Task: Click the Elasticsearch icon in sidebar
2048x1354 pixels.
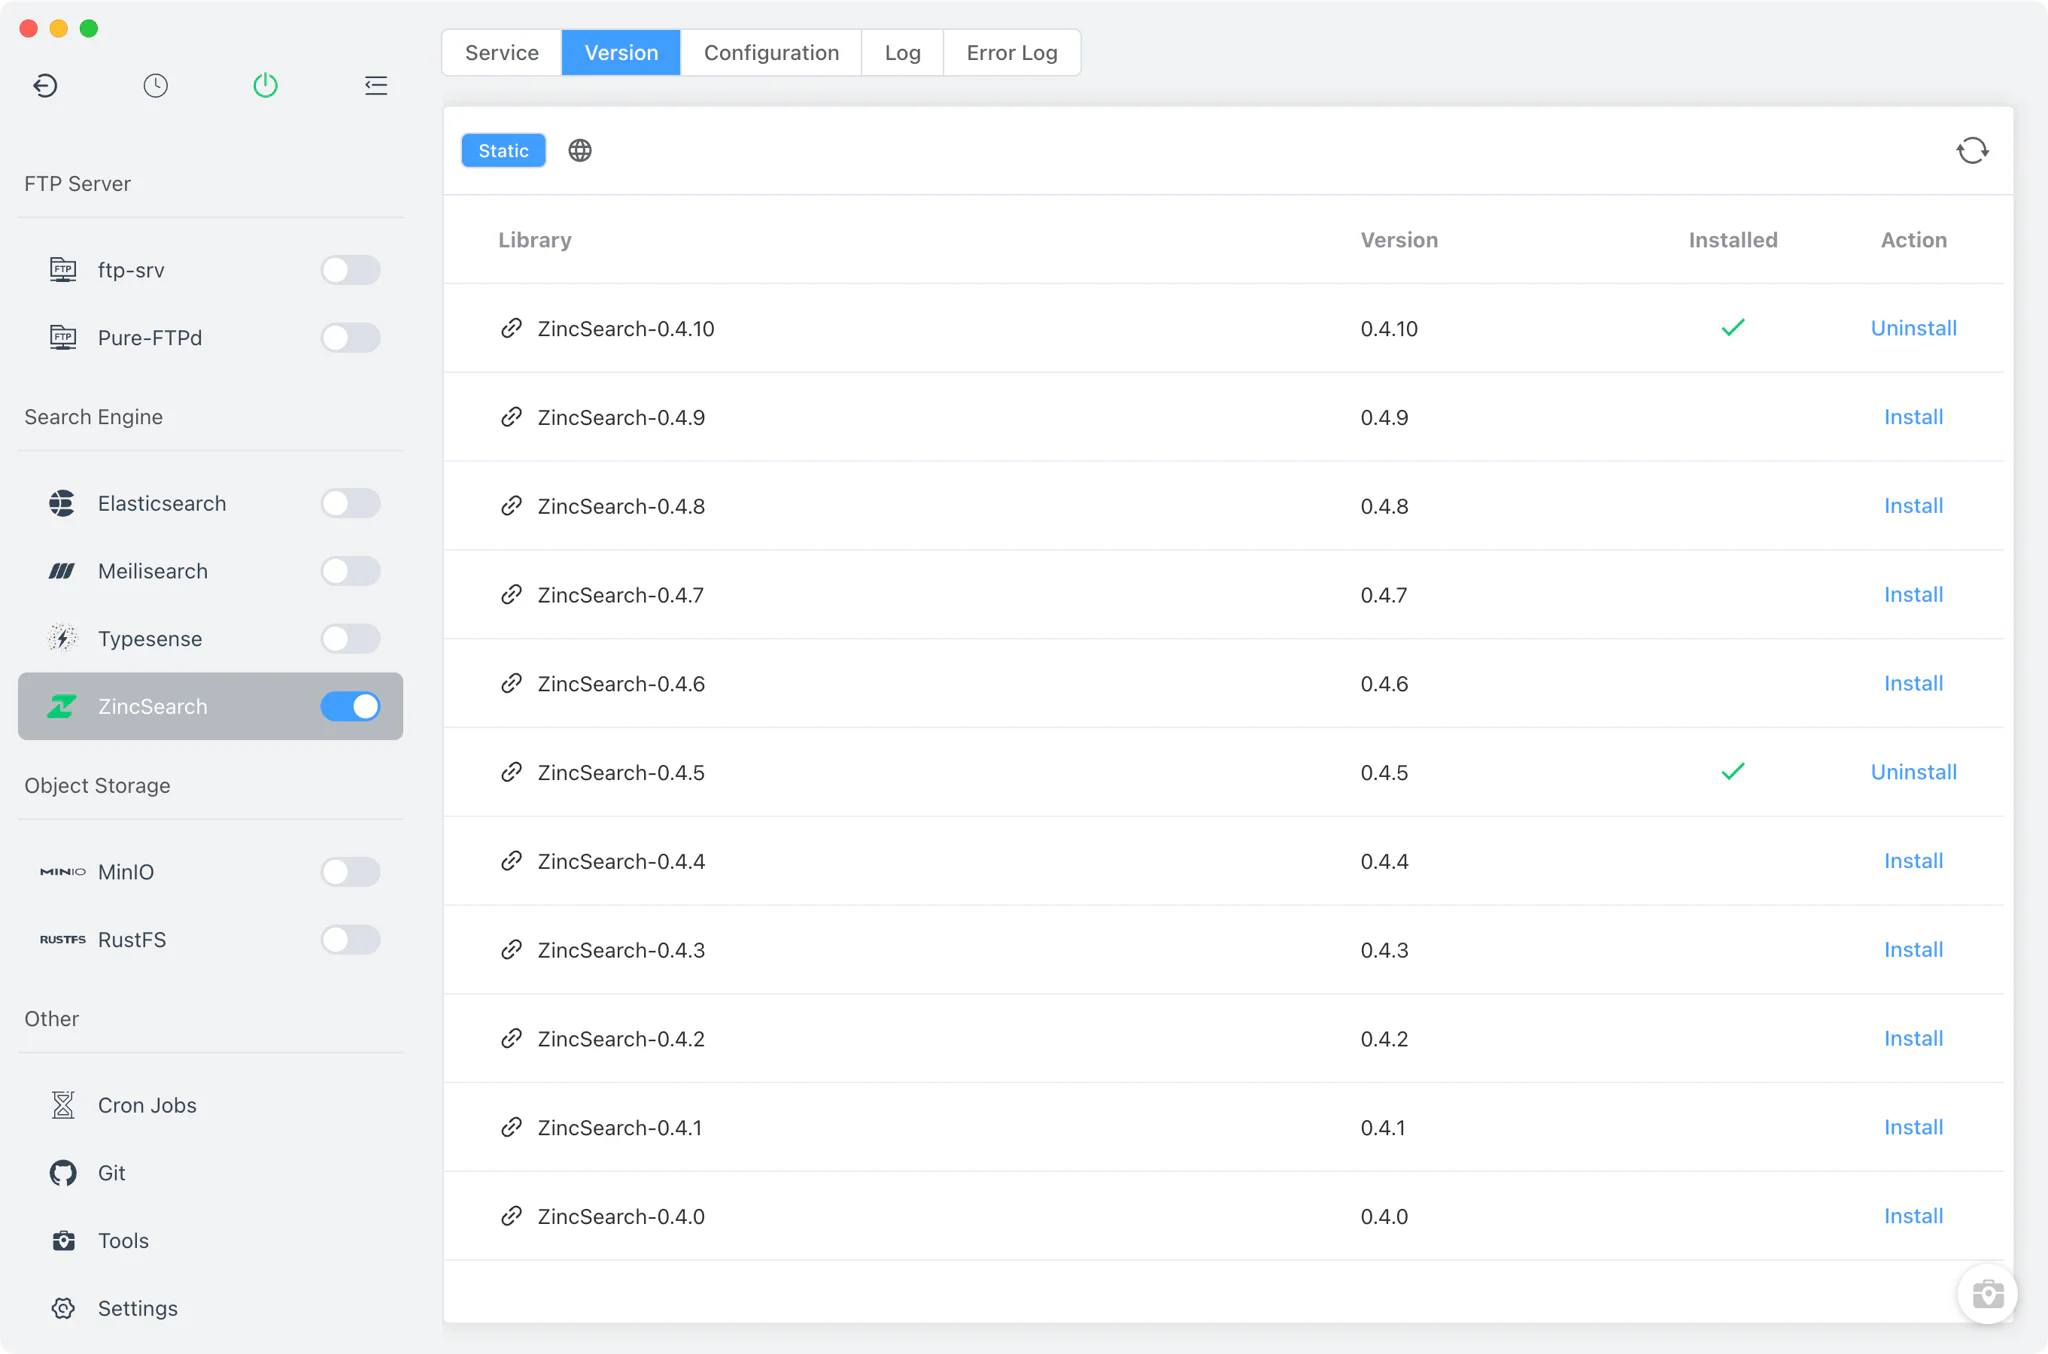Action: (62, 503)
